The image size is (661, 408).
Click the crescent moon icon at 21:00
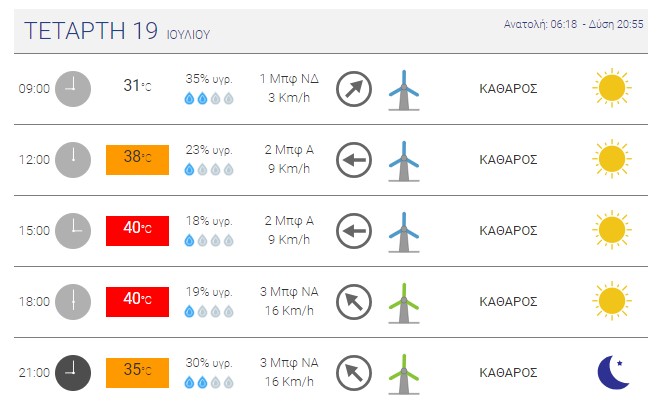click(x=613, y=373)
